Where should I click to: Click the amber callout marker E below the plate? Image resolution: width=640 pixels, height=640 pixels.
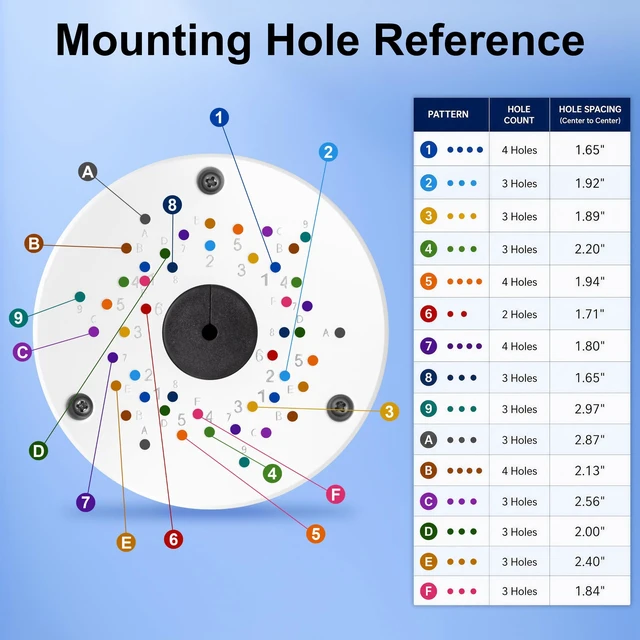[x=126, y=542]
